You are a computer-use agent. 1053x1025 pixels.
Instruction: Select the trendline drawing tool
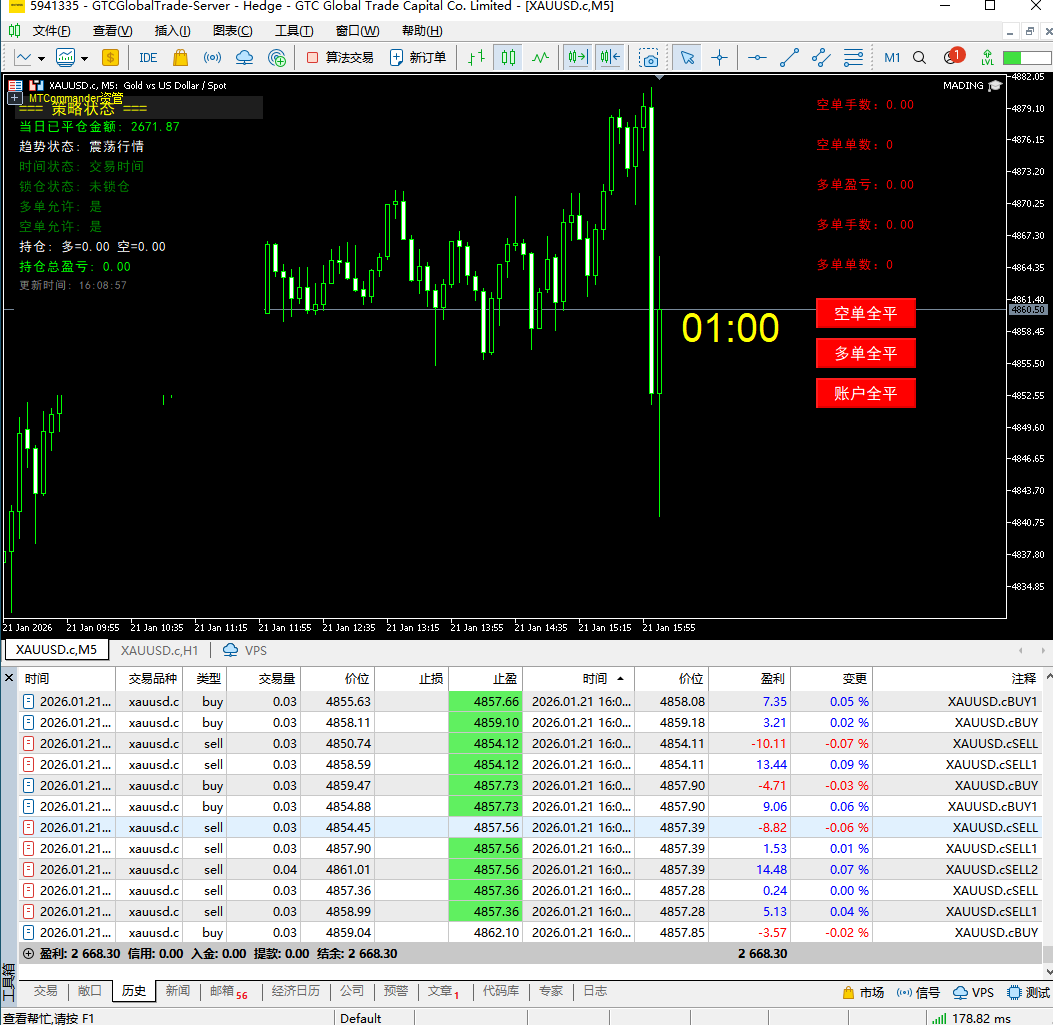point(789,58)
